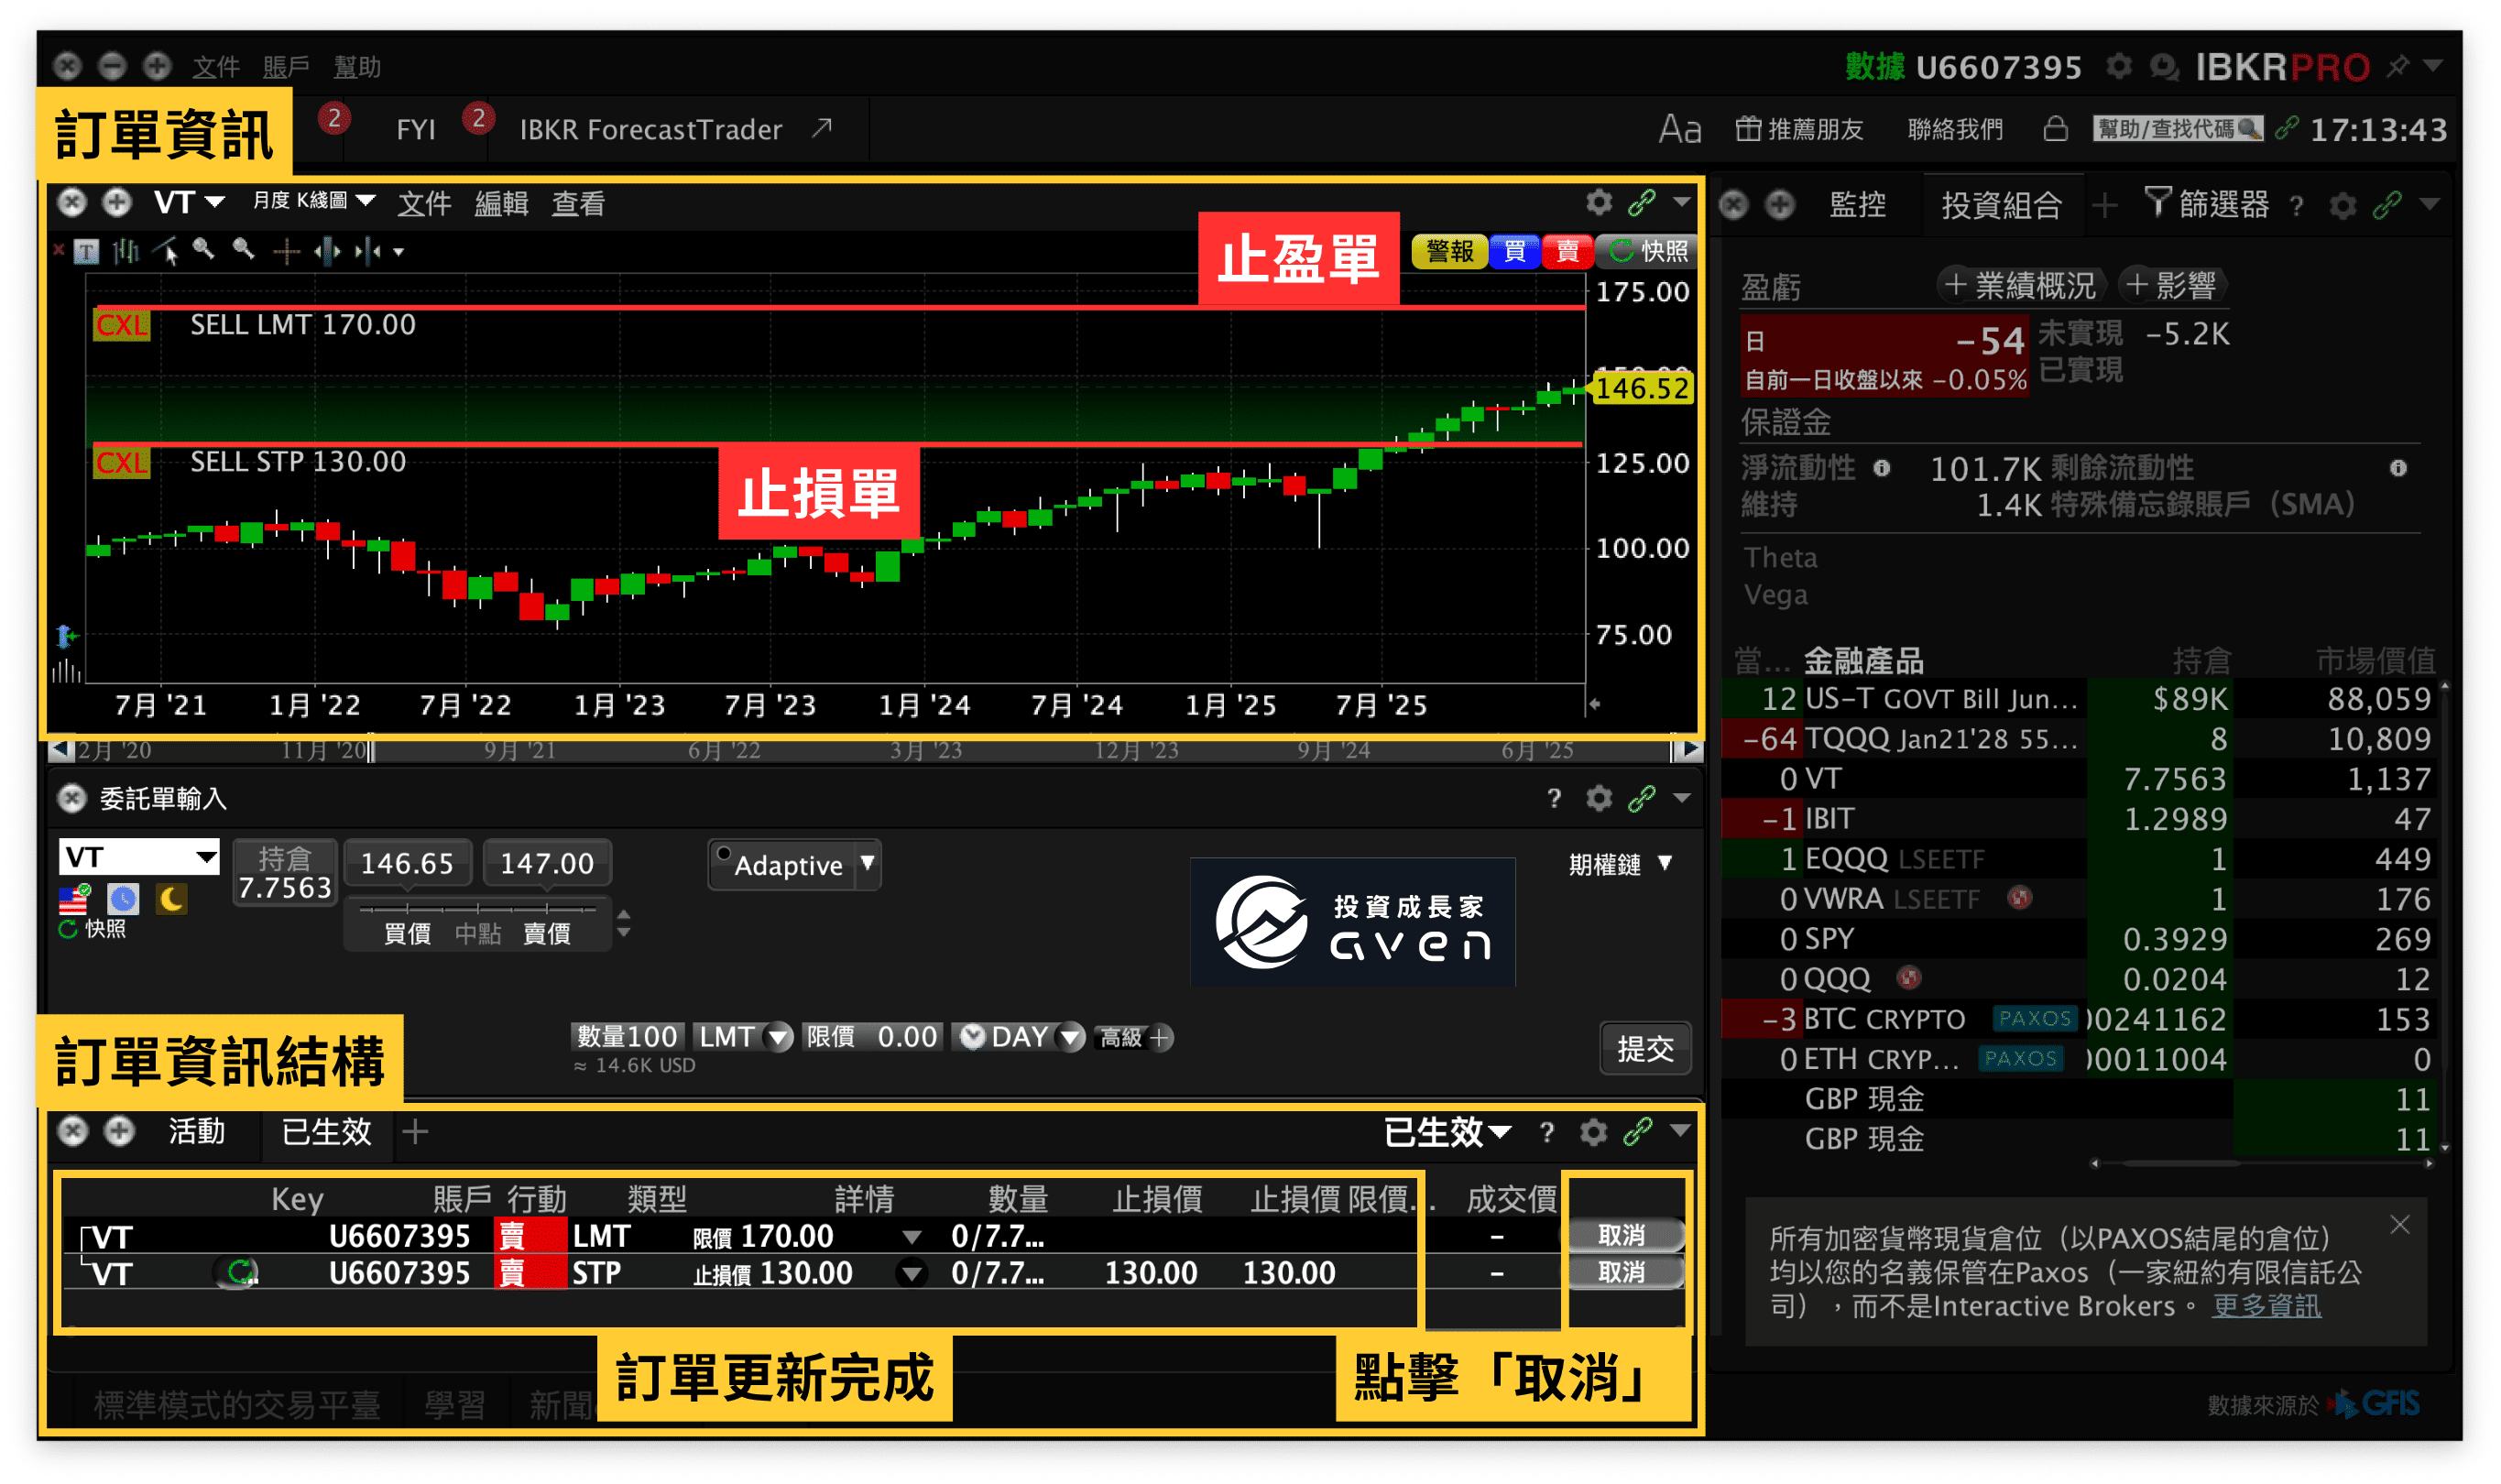Click the 警報 alert button above the chart
Viewport: 2501px width, 1484px height.
click(x=1448, y=251)
